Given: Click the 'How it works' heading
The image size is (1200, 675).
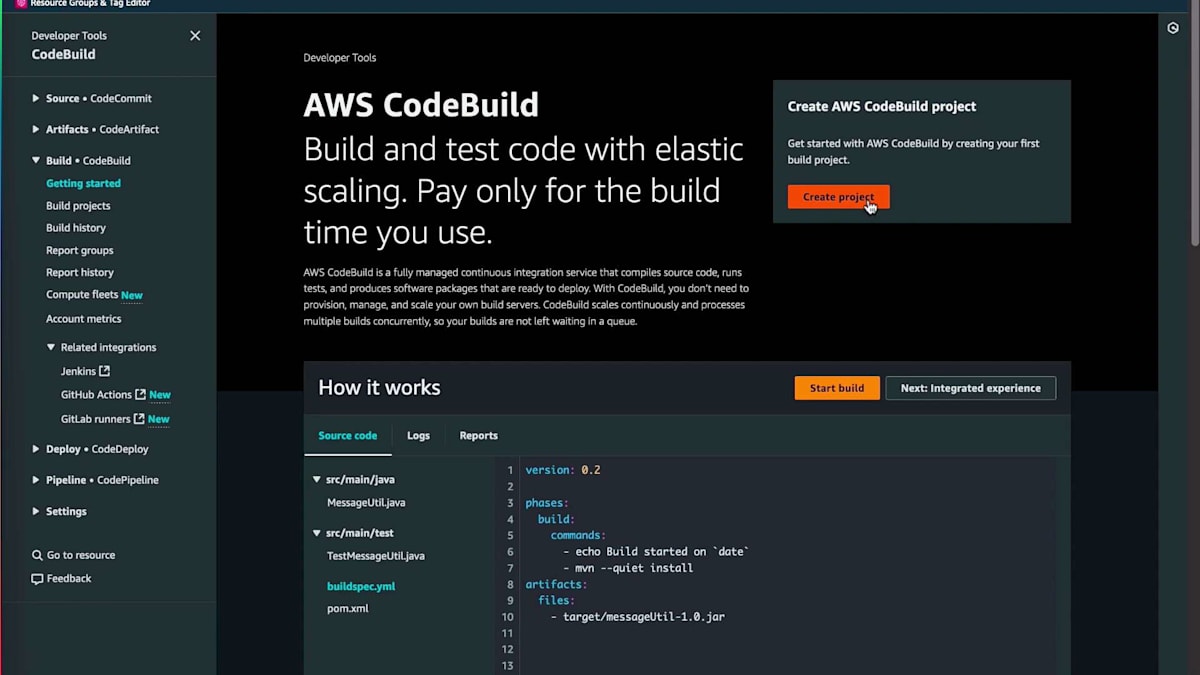Looking at the screenshot, I should tap(379, 388).
